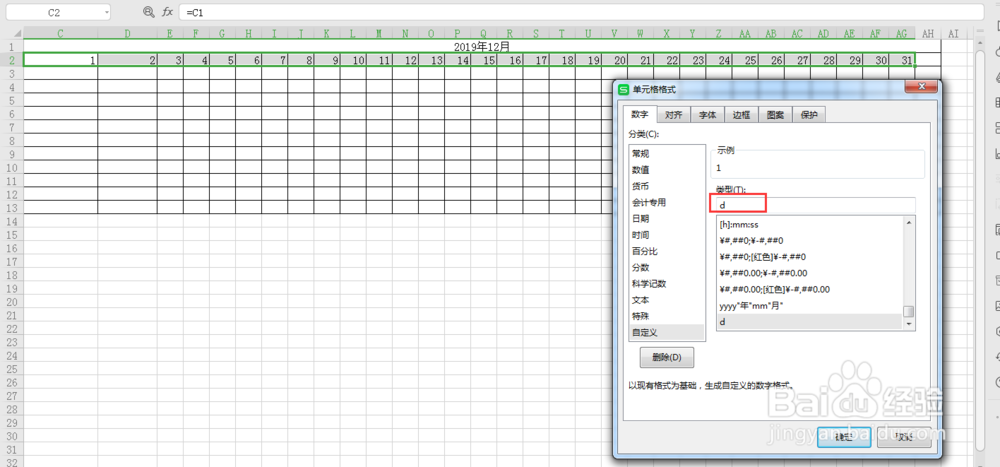The image size is (1000, 467).
Task: Select column D header
Action: pyautogui.click(x=128, y=33)
